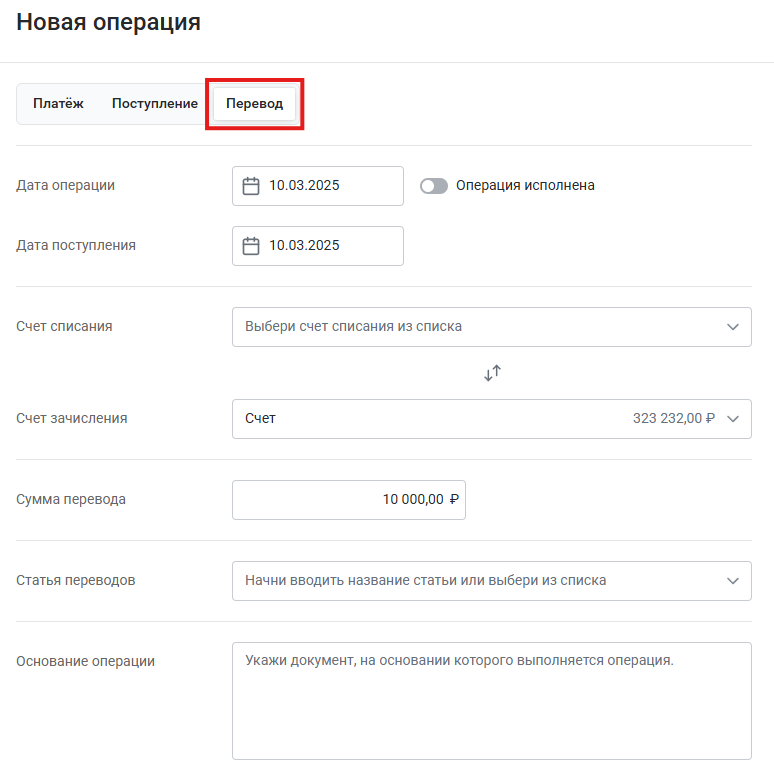Click the Дата операции date value 10.03.2025
The image size is (774, 781).
[304, 185]
